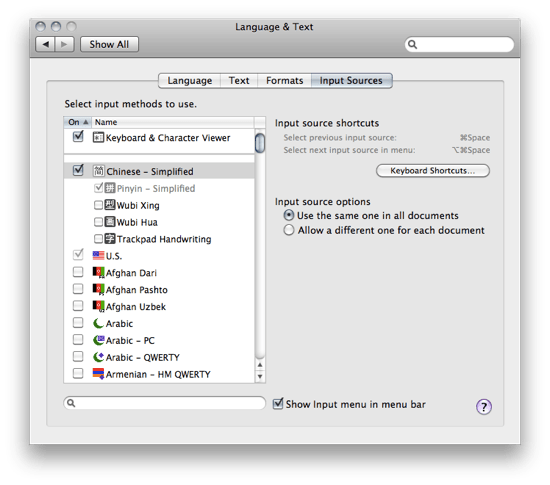Select the Input Sources tab
This screenshot has height=485, width=550.
[x=351, y=81]
